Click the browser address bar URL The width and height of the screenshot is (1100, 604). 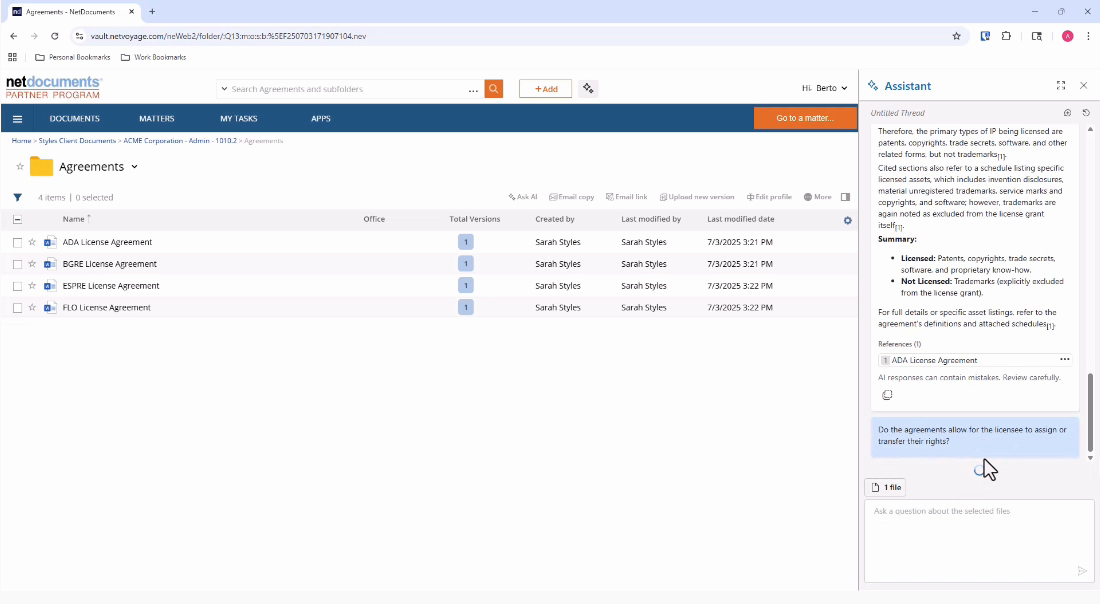tap(228, 36)
